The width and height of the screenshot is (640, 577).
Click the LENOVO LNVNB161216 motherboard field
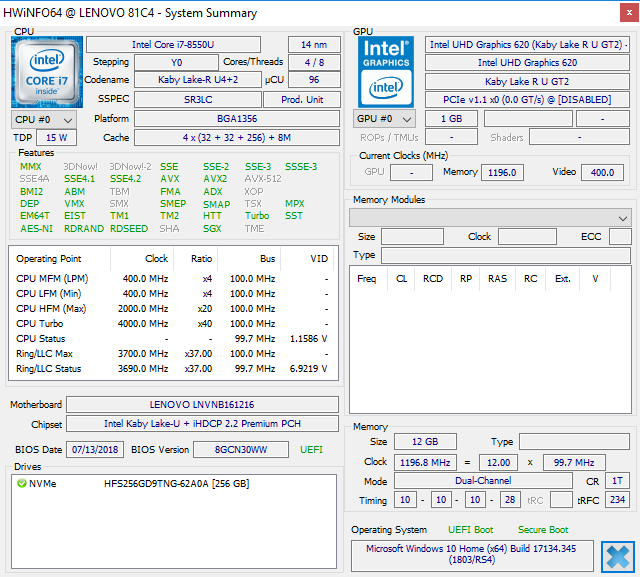point(201,405)
